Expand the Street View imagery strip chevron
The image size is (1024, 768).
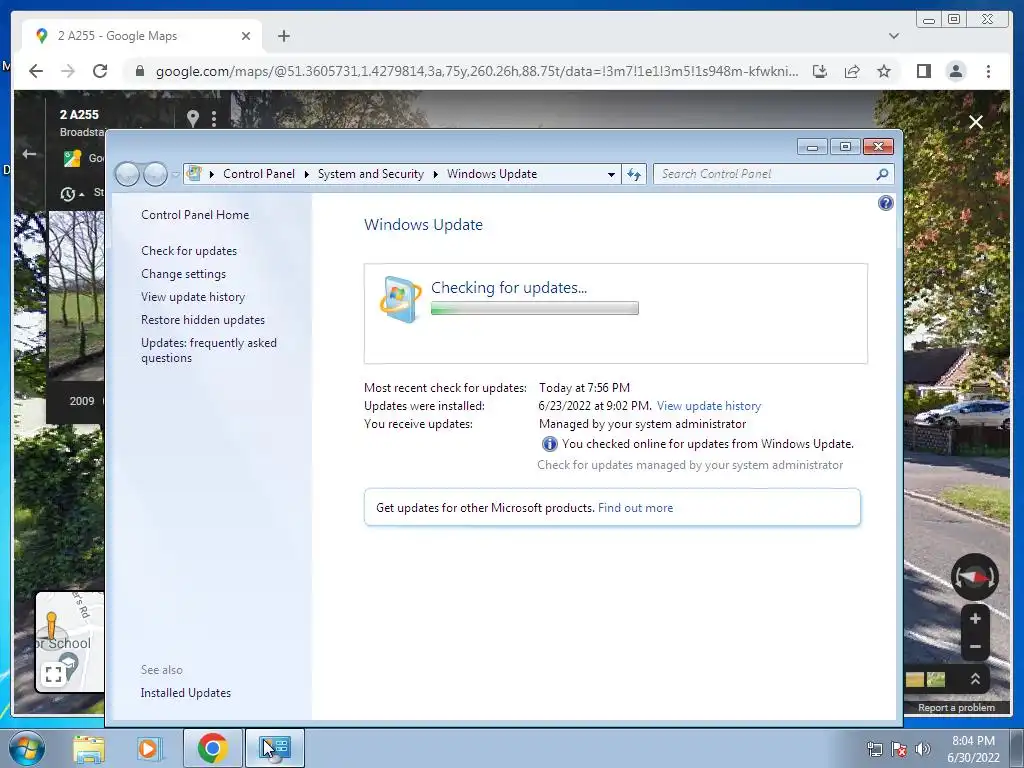(975, 679)
